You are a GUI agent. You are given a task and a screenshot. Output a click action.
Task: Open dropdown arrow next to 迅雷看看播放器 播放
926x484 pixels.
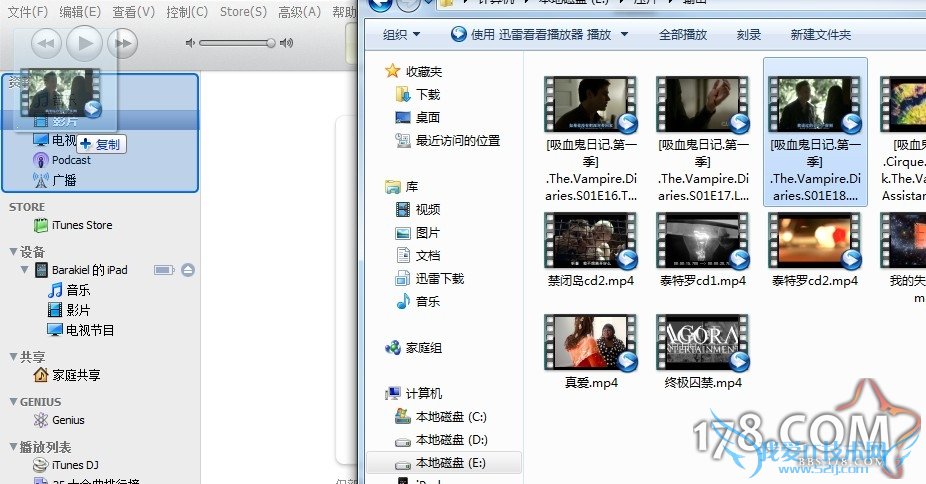coord(624,35)
